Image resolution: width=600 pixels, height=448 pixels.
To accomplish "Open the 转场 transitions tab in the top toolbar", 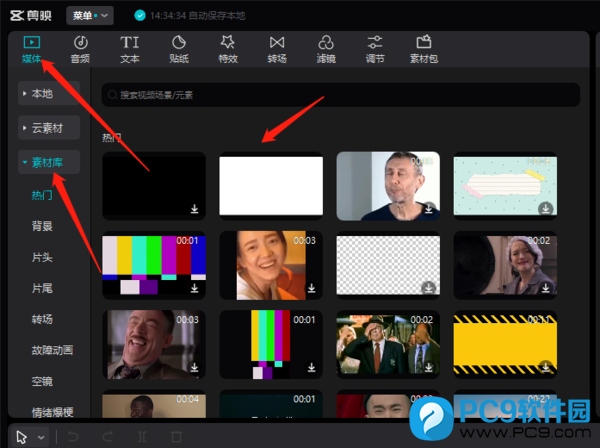I will click(x=277, y=49).
